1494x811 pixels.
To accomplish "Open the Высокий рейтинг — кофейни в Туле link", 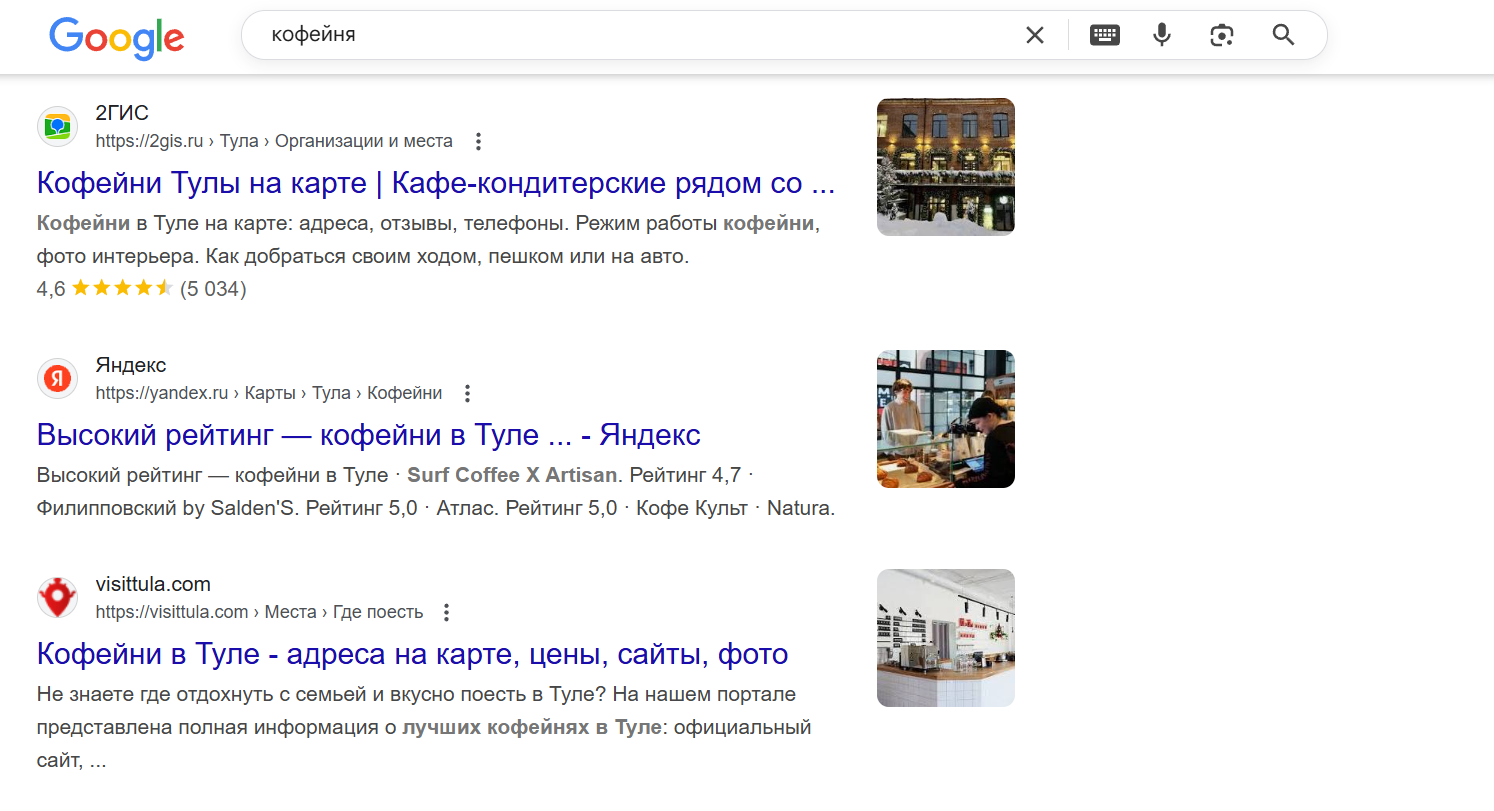I will [x=368, y=436].
